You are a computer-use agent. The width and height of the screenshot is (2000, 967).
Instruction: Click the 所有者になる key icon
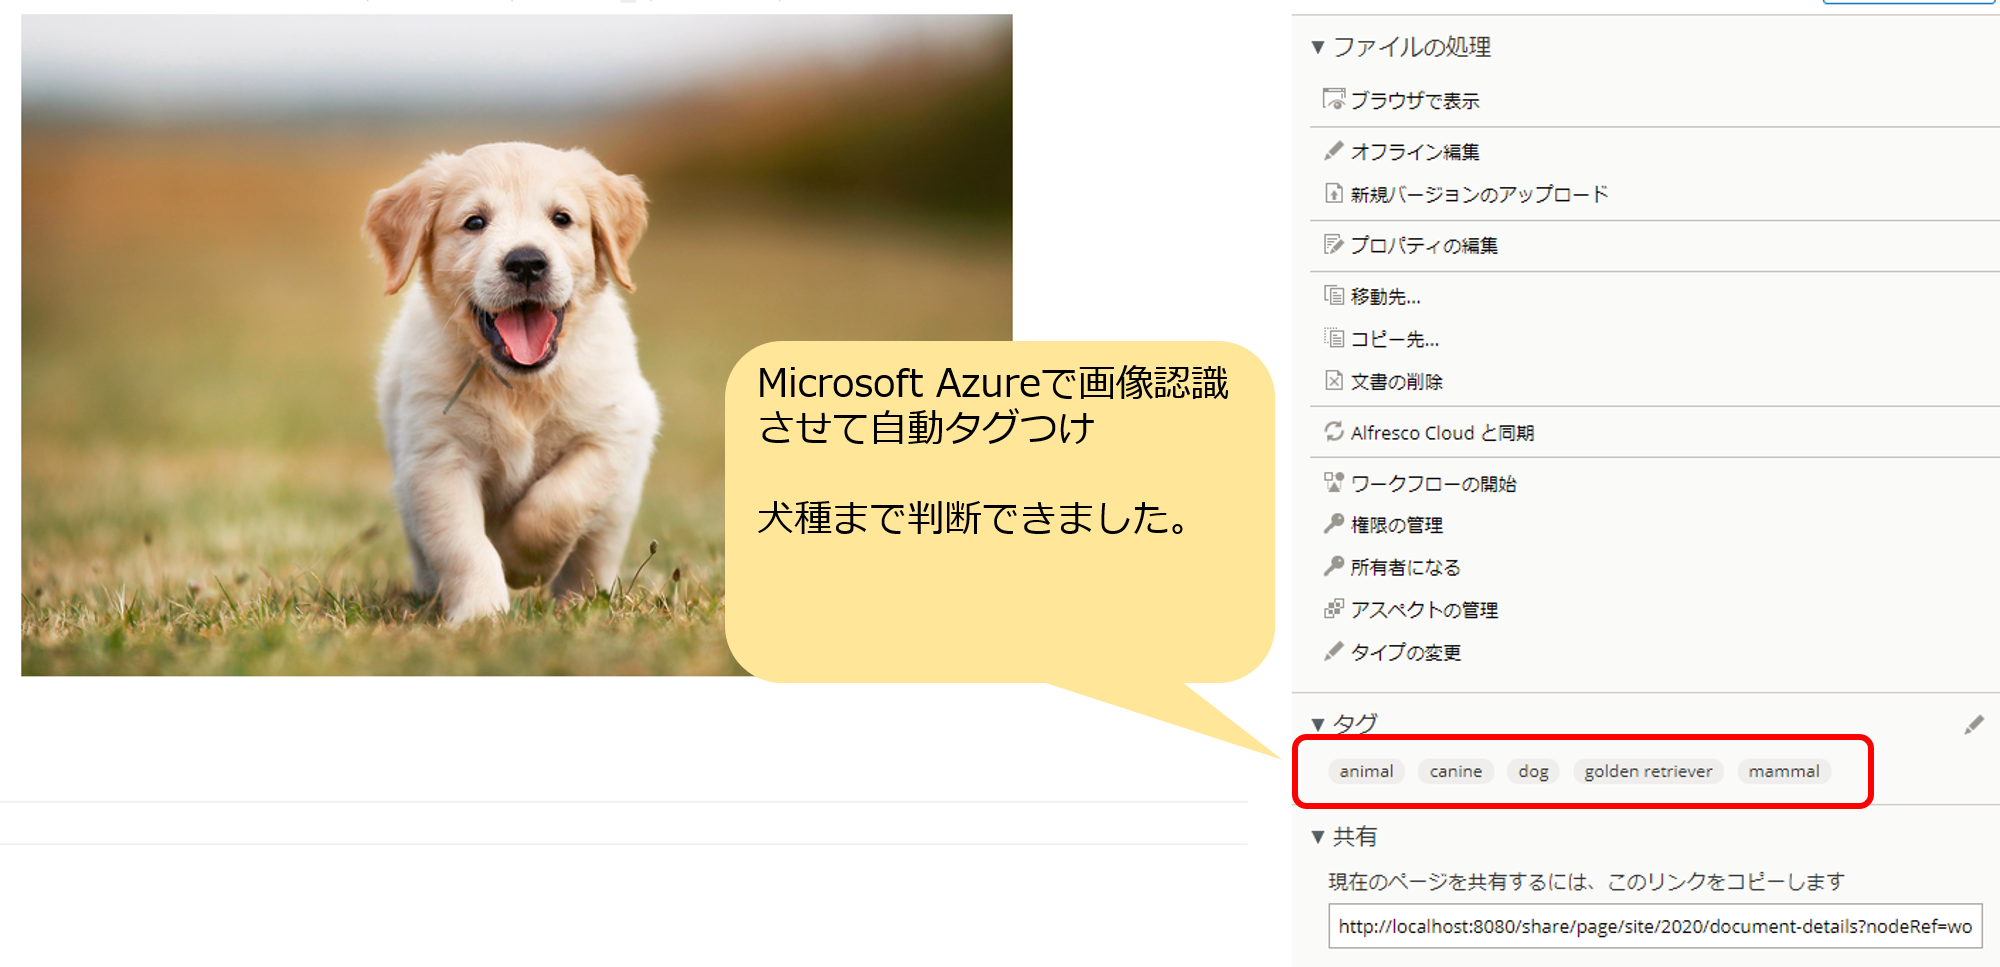pos(1334,566)
